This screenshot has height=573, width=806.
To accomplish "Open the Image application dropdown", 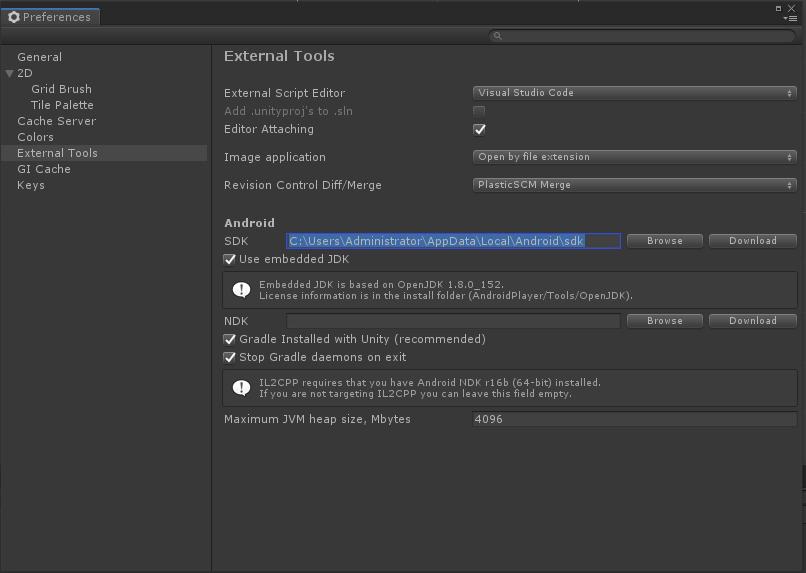I will [x=634, y=157].
